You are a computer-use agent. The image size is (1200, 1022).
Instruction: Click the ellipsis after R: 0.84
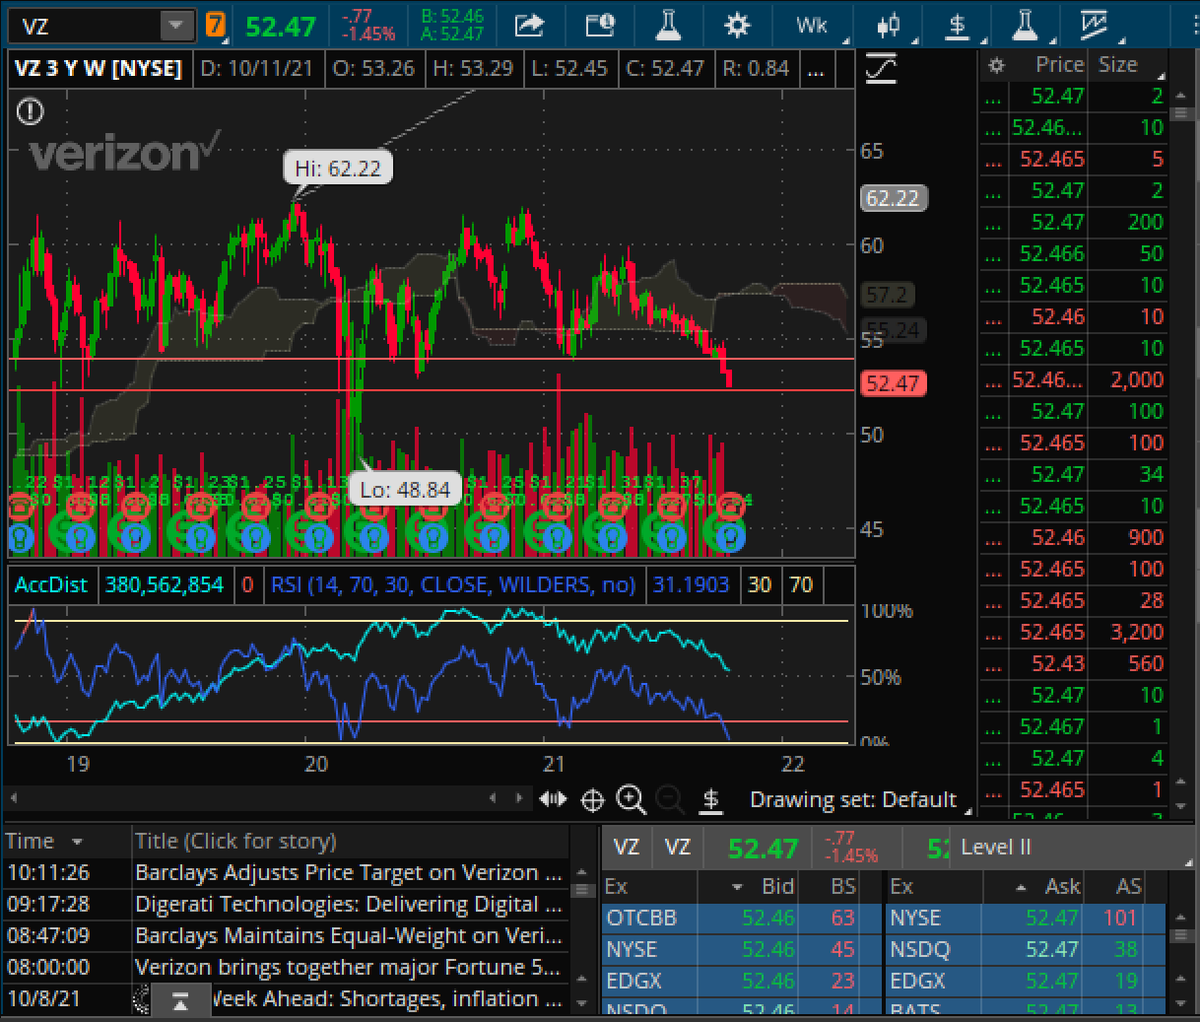coord(816,69)
